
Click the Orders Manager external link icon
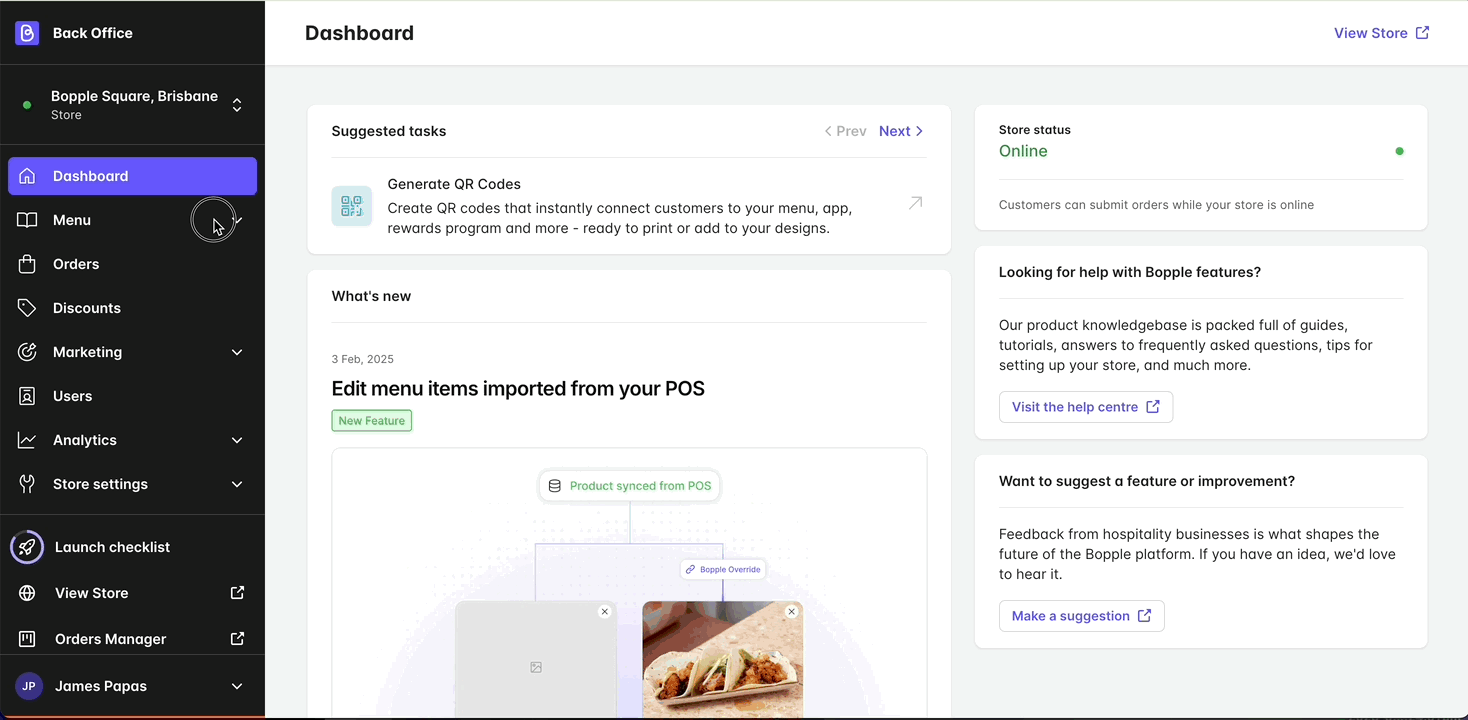(x=237, y=638)
